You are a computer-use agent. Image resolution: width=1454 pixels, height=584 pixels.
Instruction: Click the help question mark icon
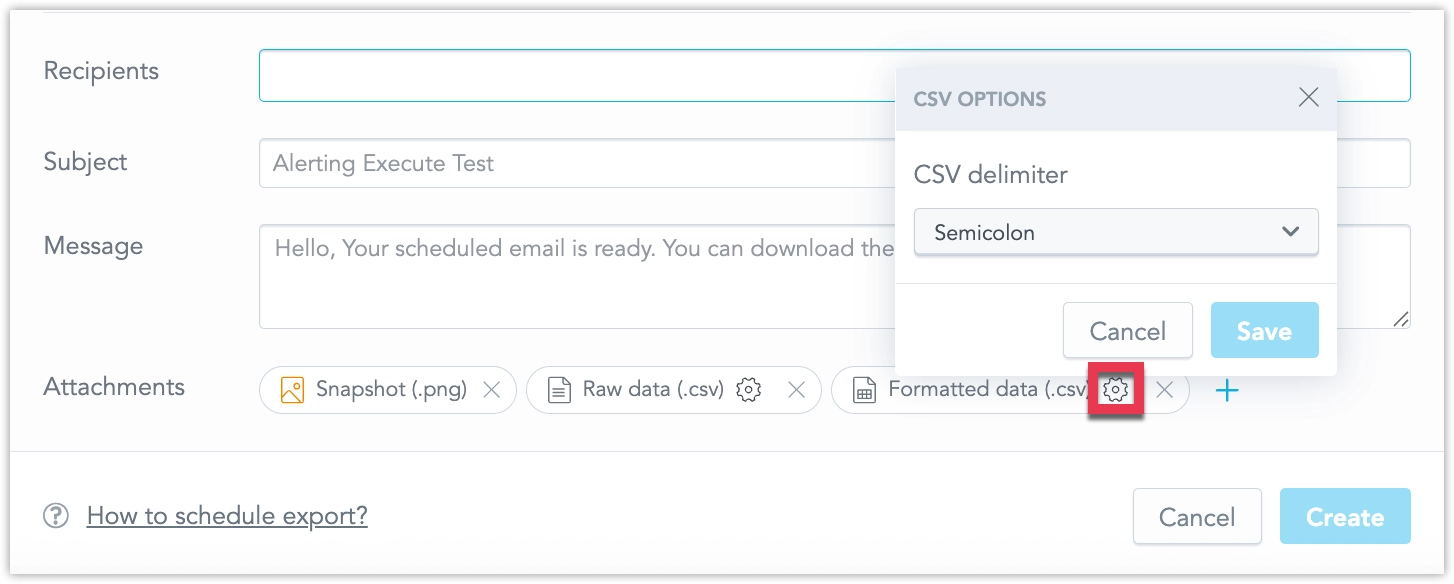tap(56, 516)
